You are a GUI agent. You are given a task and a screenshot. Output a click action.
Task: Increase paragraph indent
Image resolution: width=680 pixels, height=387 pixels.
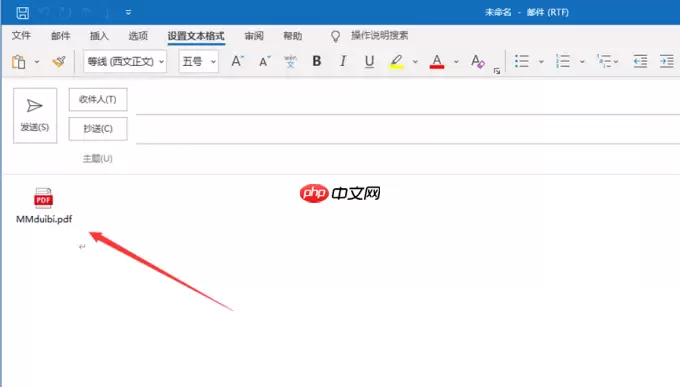coord(667,62)
